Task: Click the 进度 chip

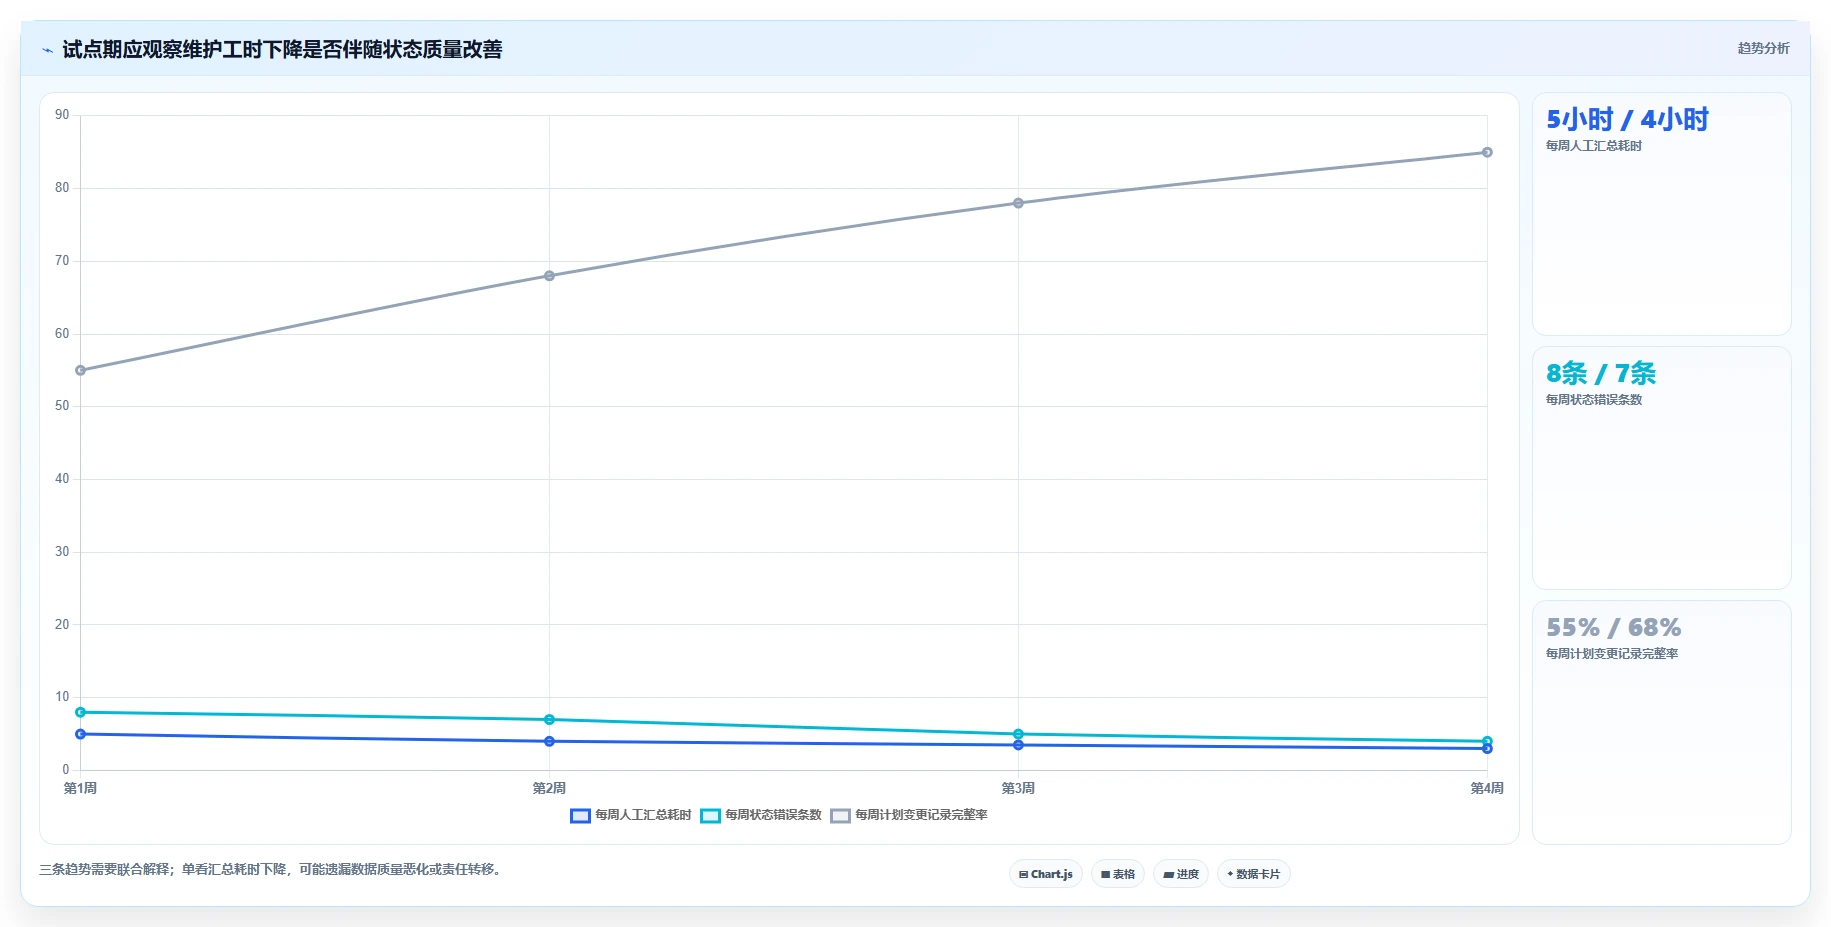Action: pos(1181,874)
